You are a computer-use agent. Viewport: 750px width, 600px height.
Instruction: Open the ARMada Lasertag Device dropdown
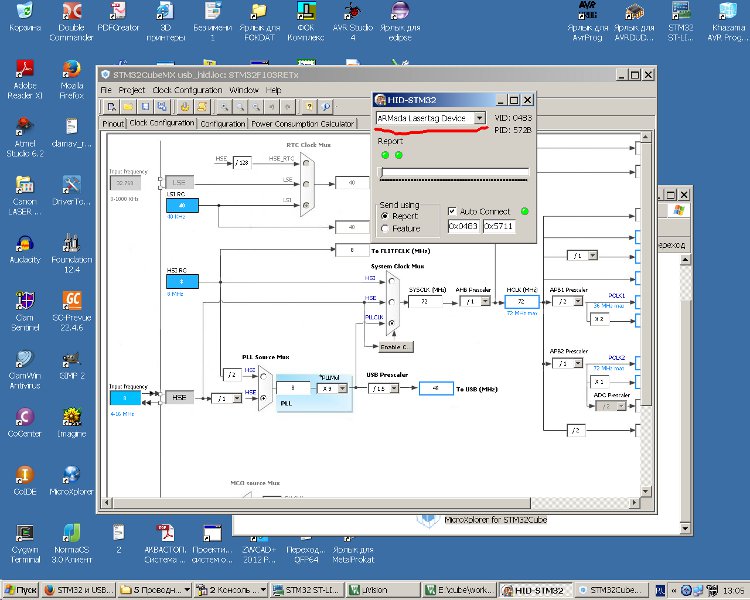[x=479, y=118]
